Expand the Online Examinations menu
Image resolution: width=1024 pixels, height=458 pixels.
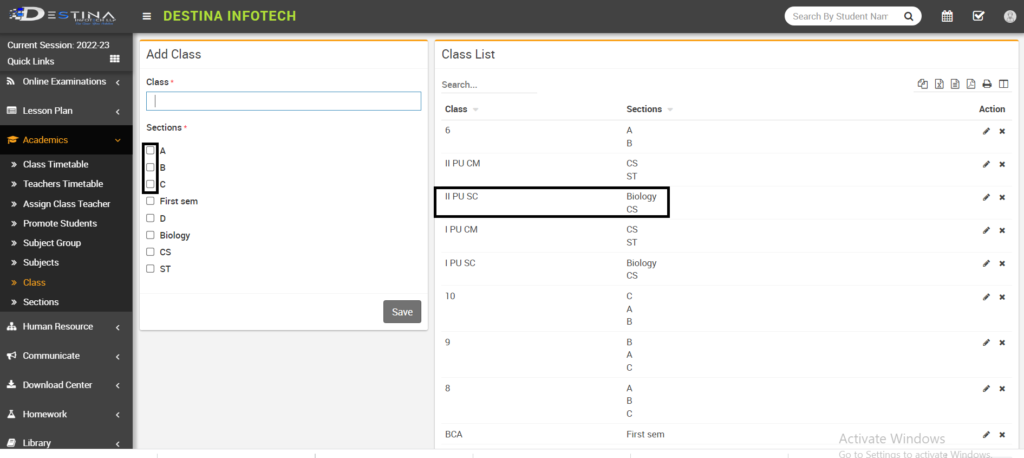[66, 81]
